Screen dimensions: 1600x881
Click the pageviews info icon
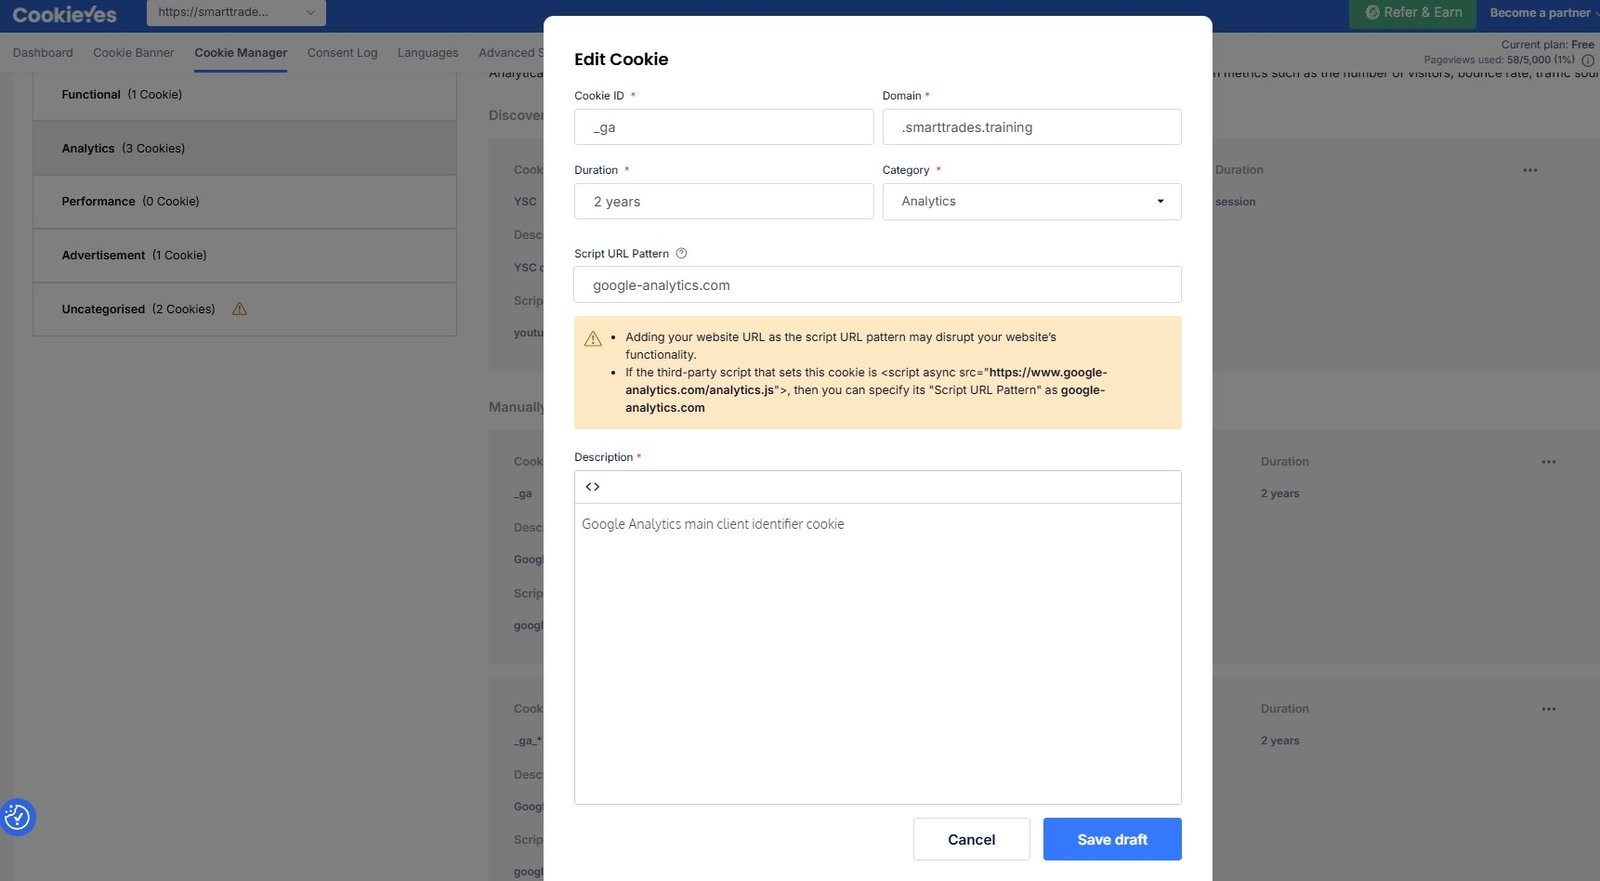point(1588,60)
